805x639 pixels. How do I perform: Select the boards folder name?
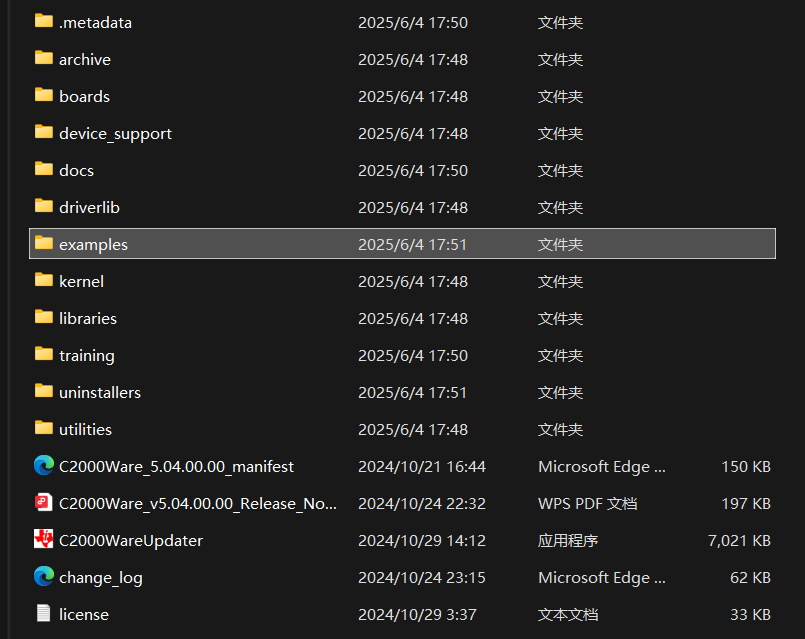(x=84, y=97)
